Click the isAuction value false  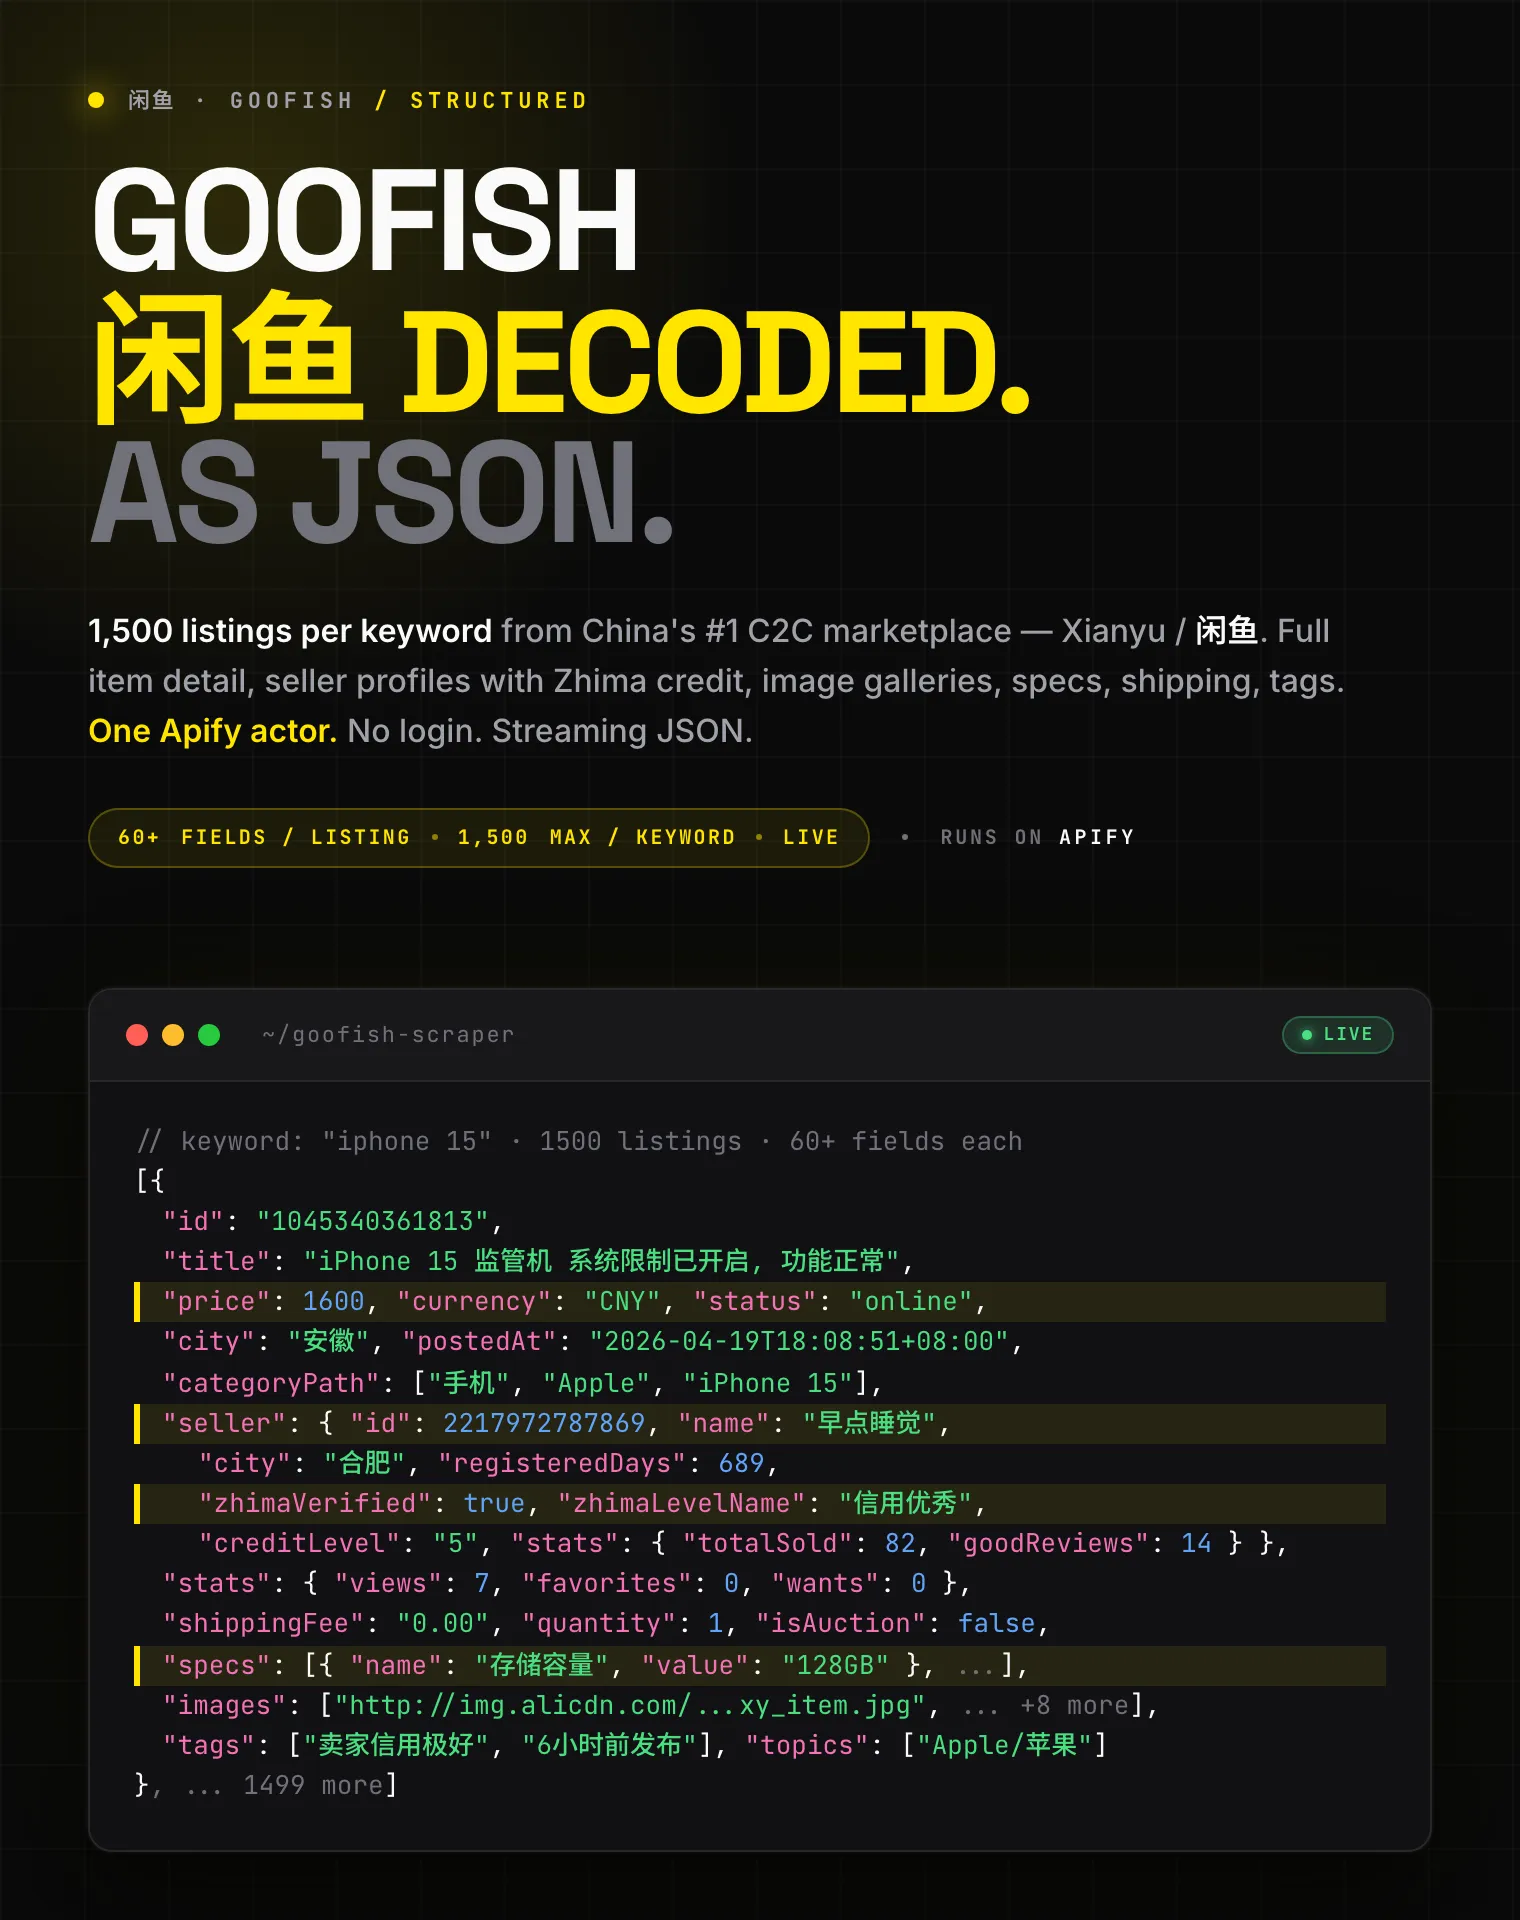(996, 1623)
